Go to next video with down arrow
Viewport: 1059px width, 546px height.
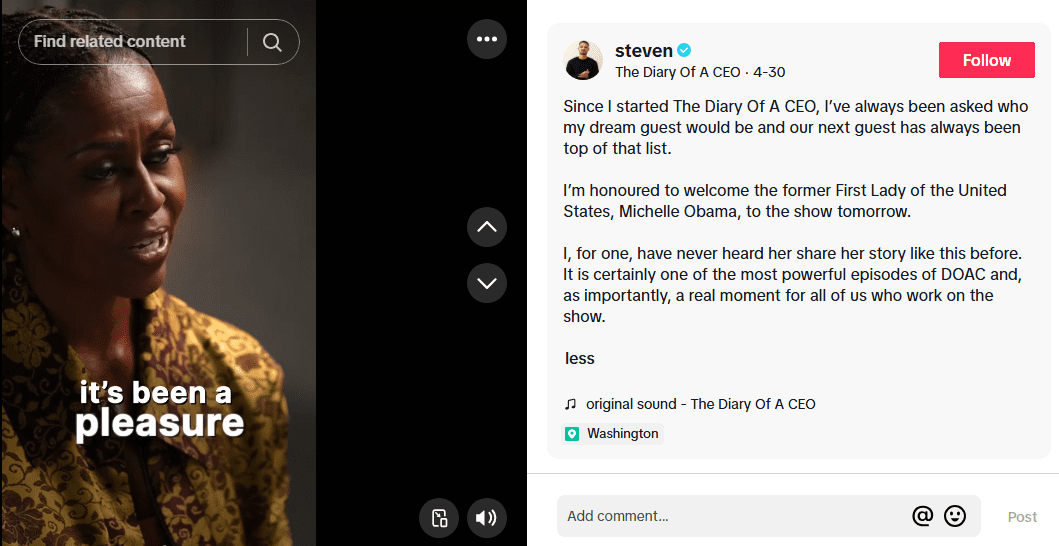pyautogui.click(x=487, y=283)
